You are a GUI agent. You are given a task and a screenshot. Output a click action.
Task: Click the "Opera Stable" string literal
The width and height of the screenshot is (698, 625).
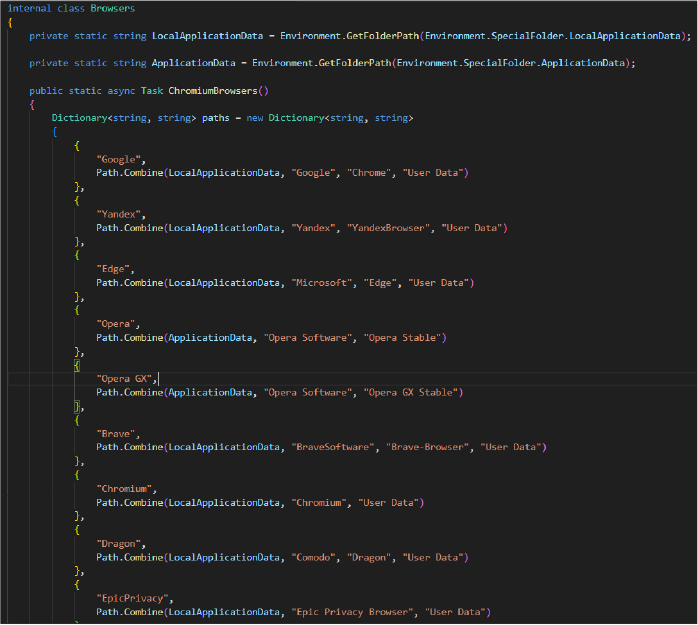point(402,338)
